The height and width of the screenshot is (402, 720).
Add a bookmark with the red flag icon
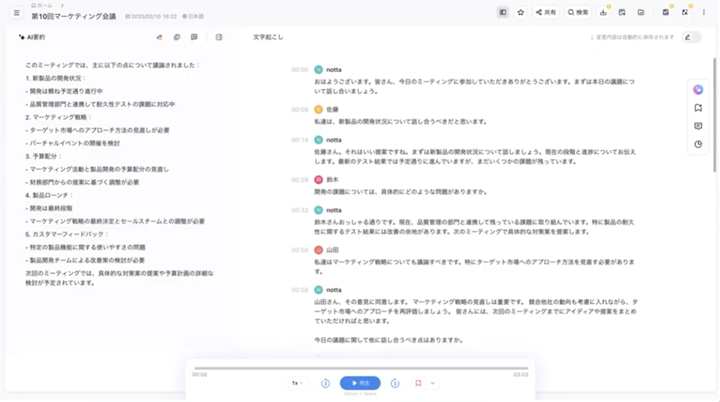(x=418, y=383)
